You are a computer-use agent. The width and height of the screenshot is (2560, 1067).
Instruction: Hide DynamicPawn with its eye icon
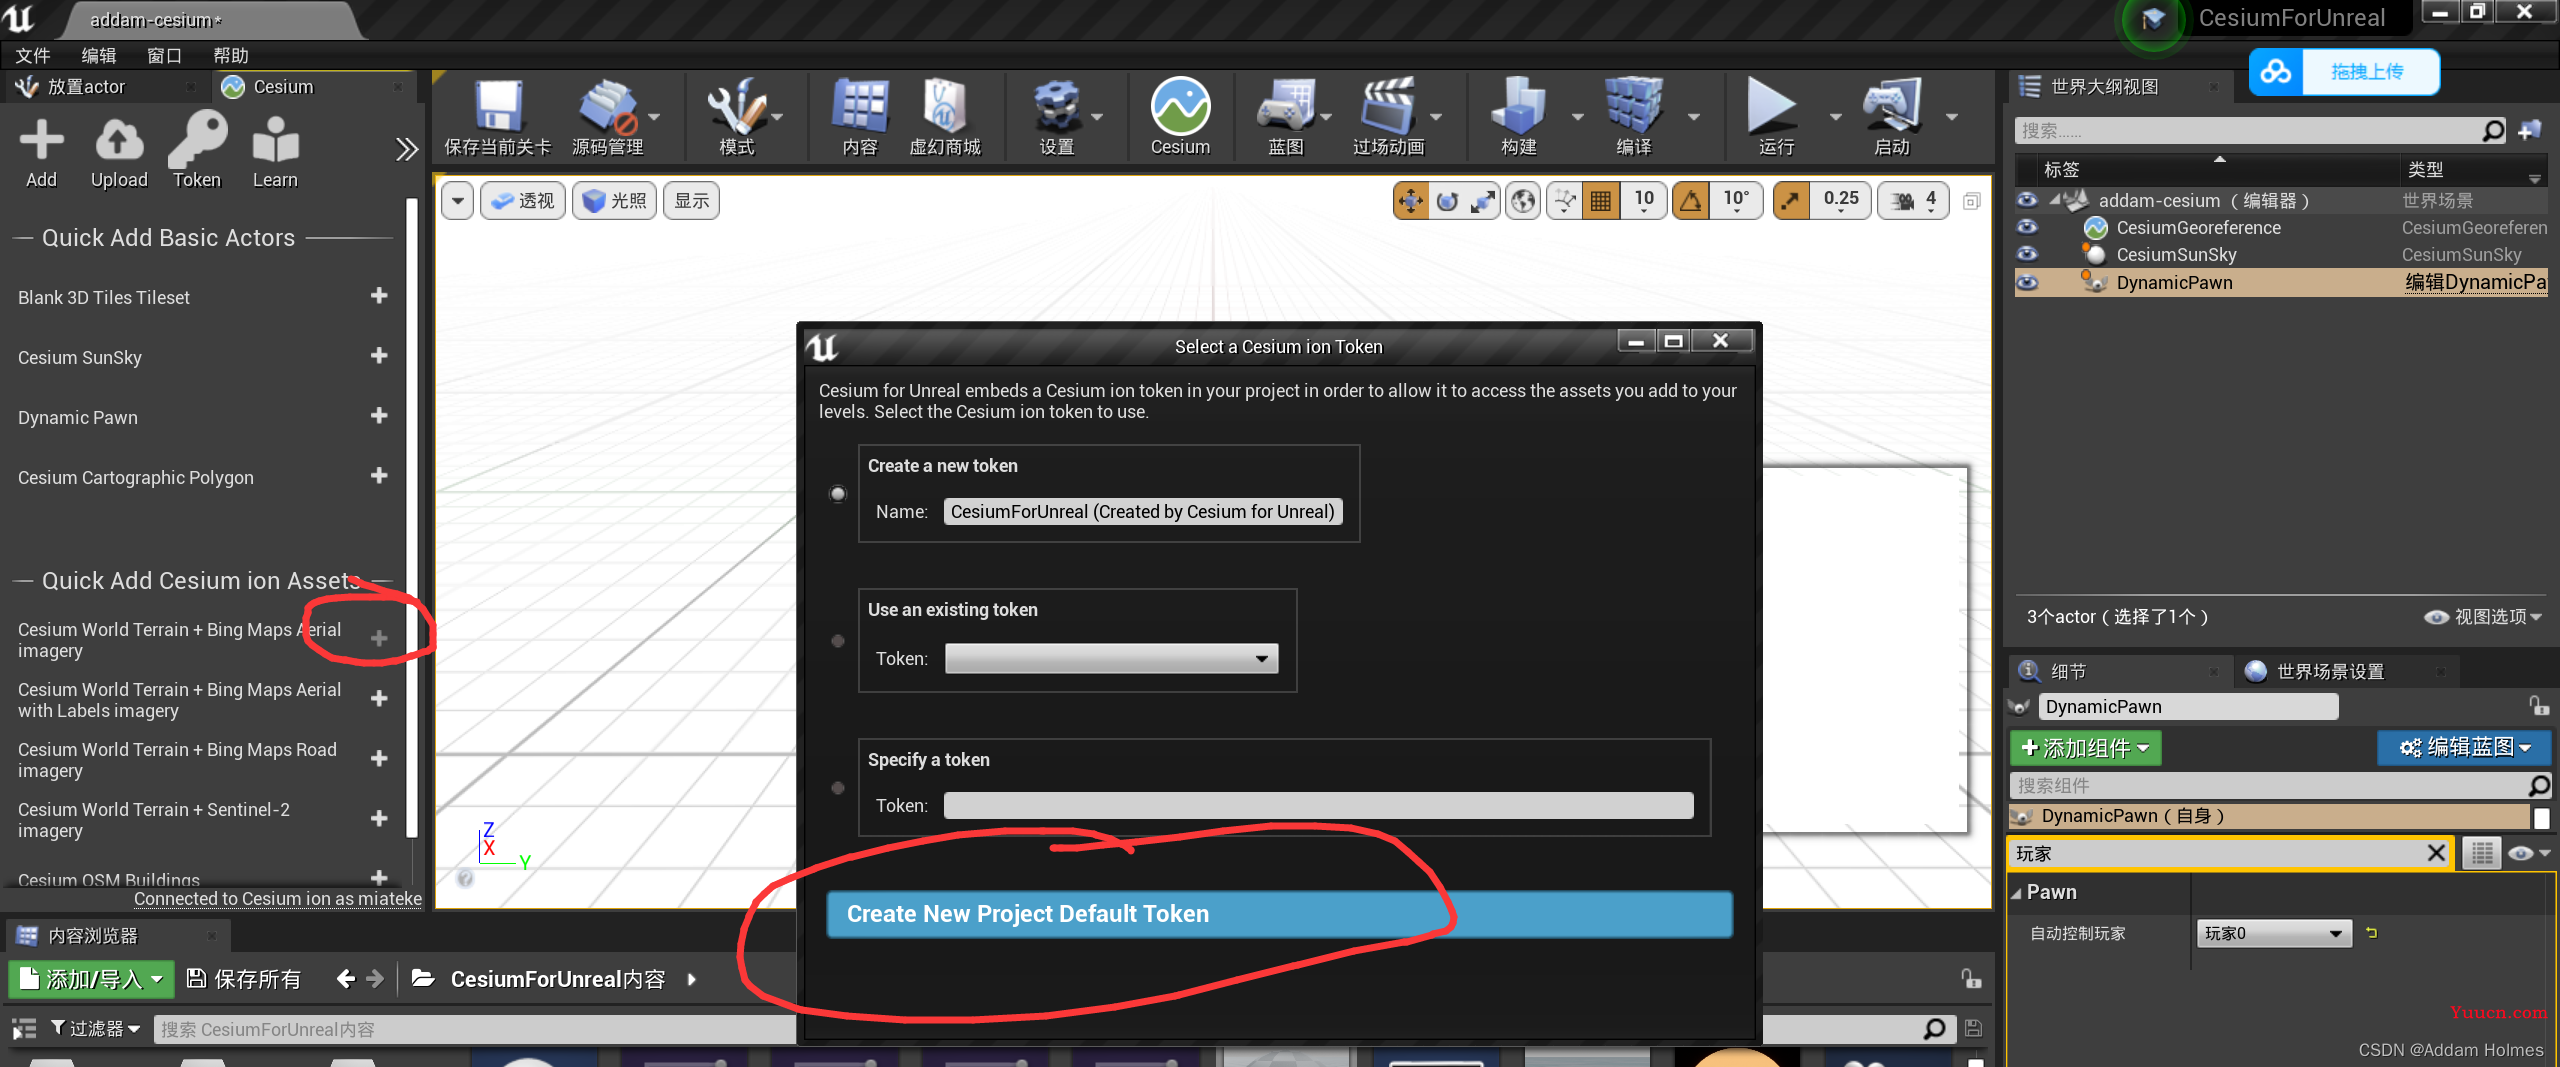(x=2027, y=282)
